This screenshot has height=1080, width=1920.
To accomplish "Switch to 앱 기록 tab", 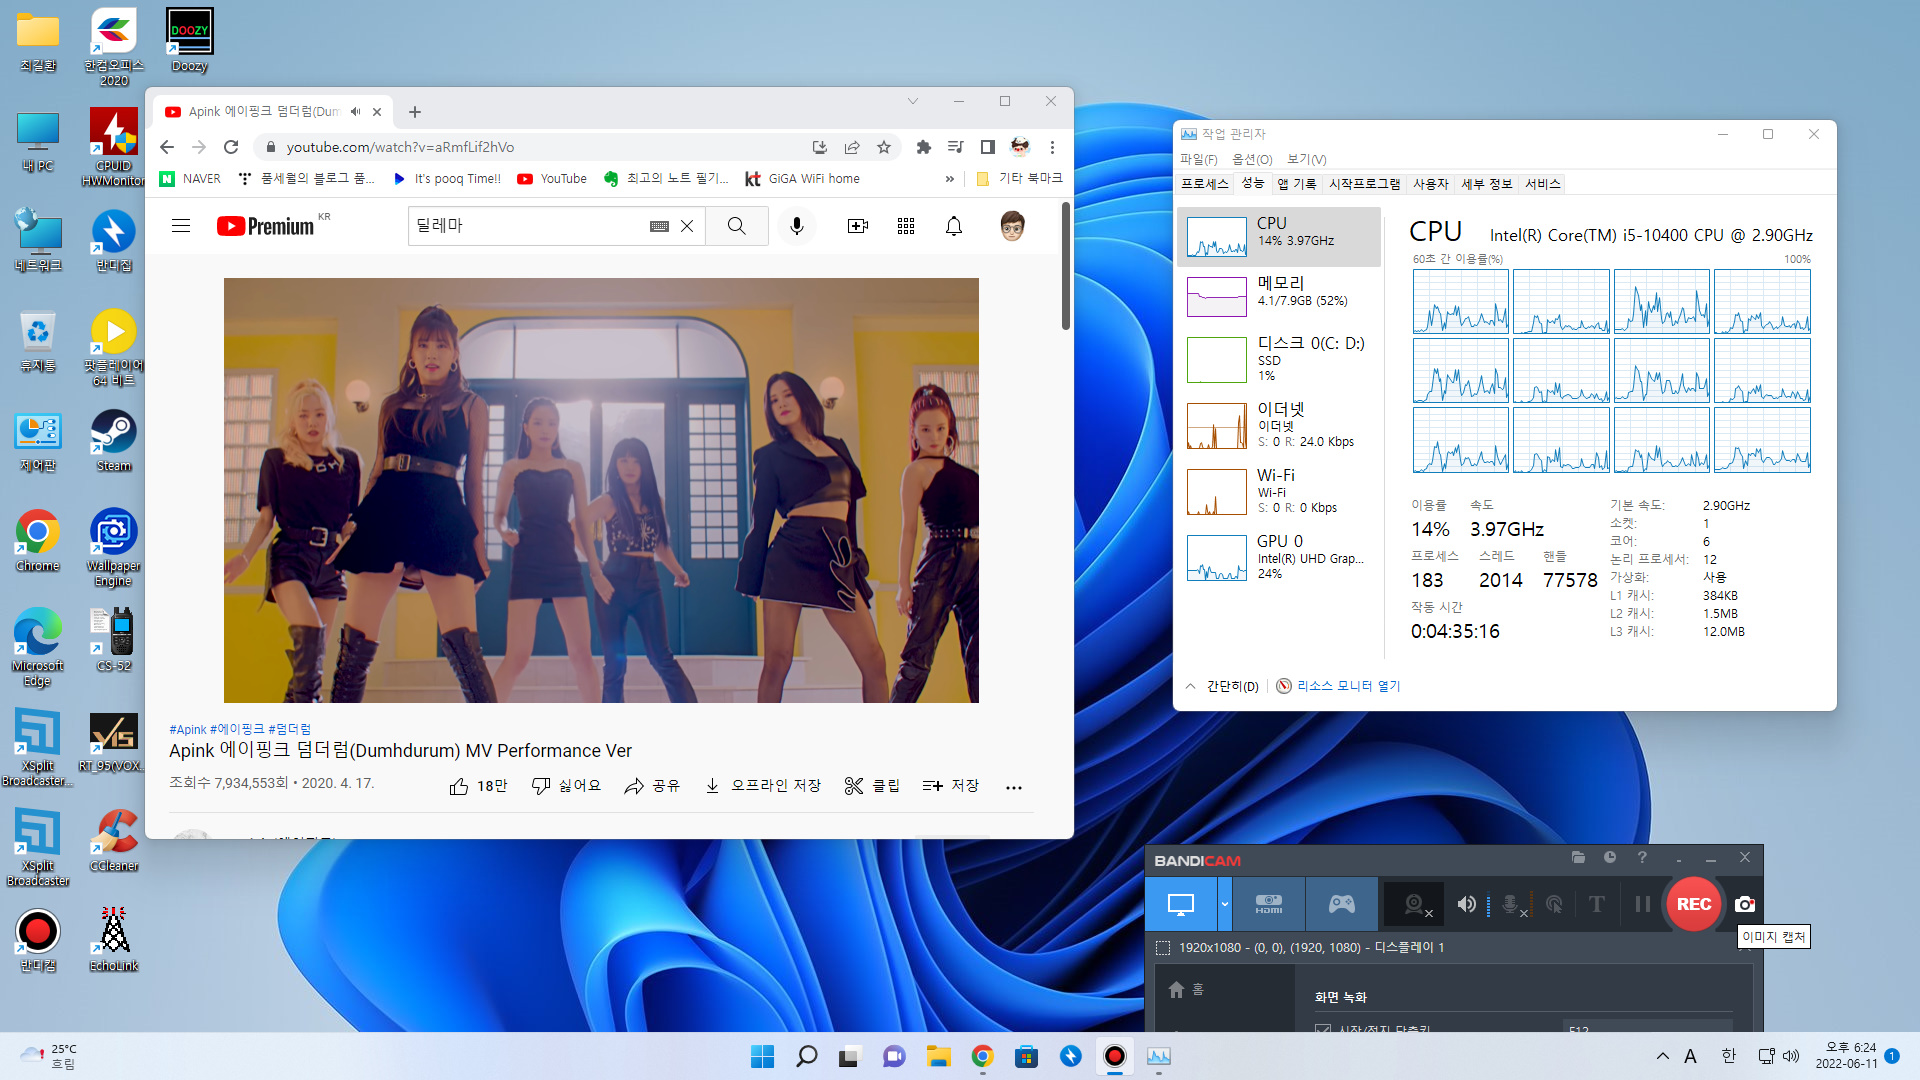I will [1296, 184].
